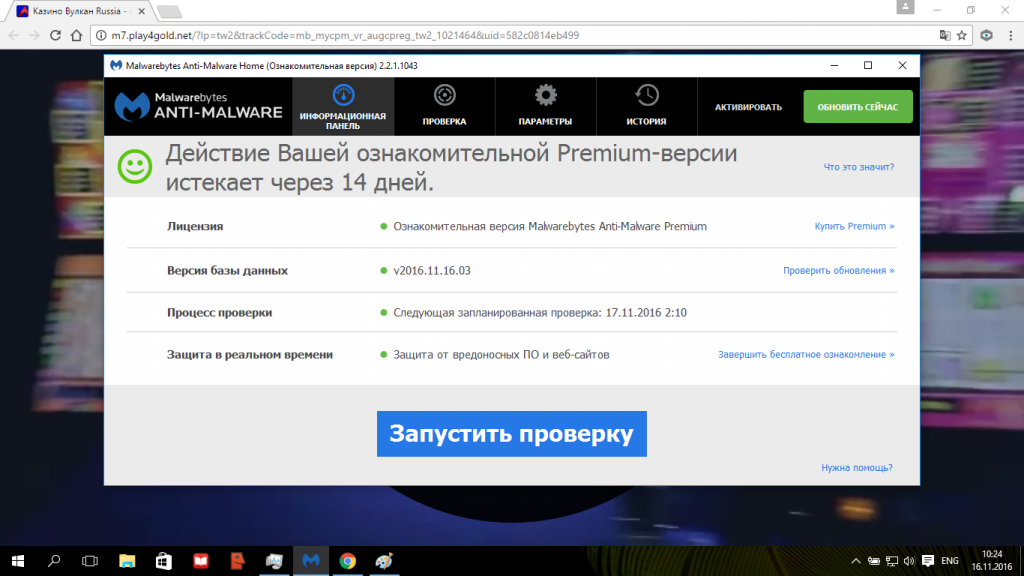Bookmark this page with the star icon

[962, 35]
